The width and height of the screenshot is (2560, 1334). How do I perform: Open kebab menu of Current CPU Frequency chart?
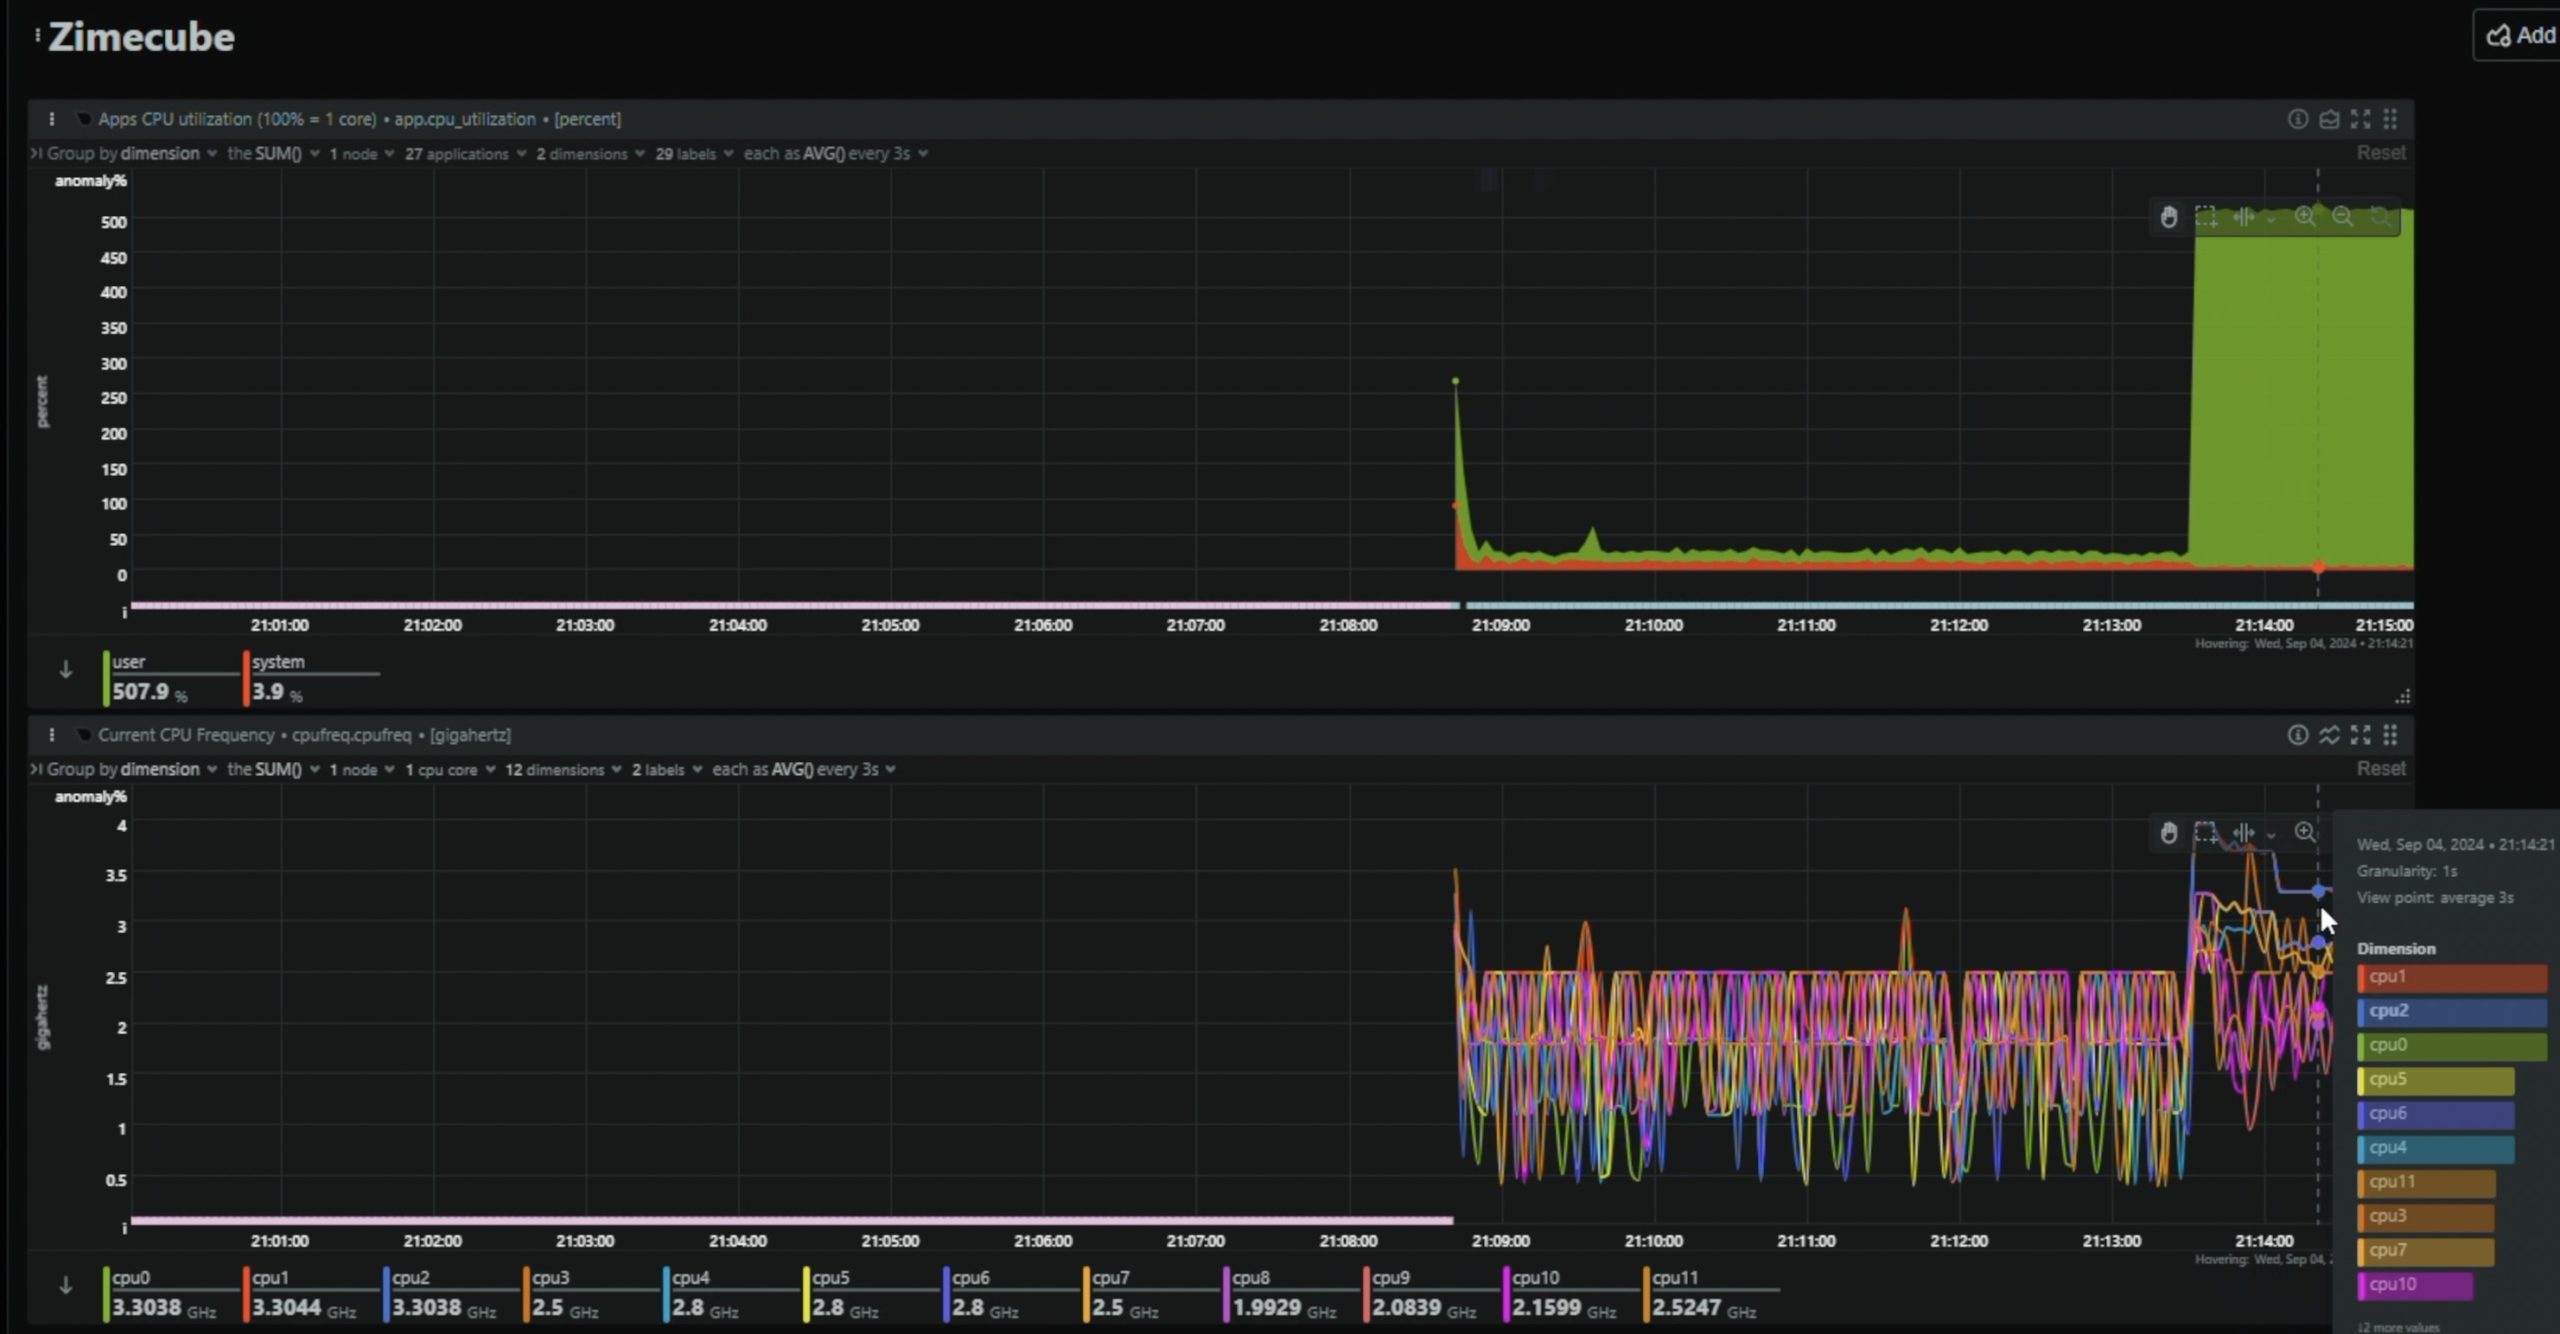pos(51,735)
